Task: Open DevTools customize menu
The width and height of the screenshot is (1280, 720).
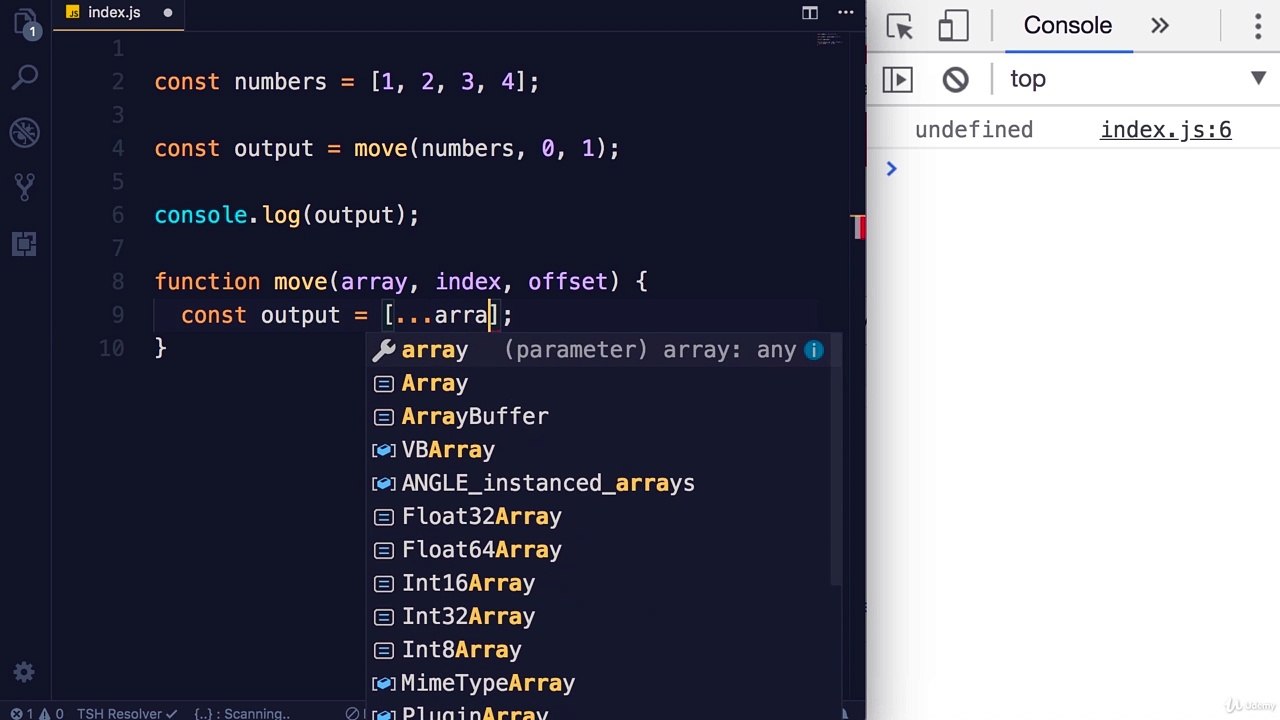Action: (1258, 27)
